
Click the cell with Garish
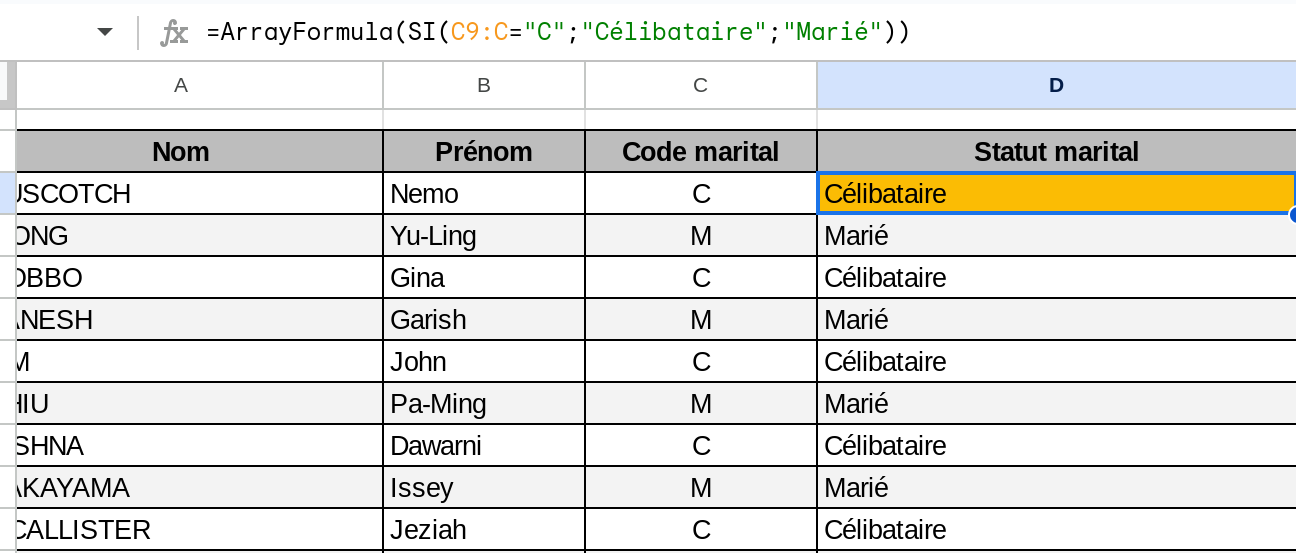pos(484,320)
